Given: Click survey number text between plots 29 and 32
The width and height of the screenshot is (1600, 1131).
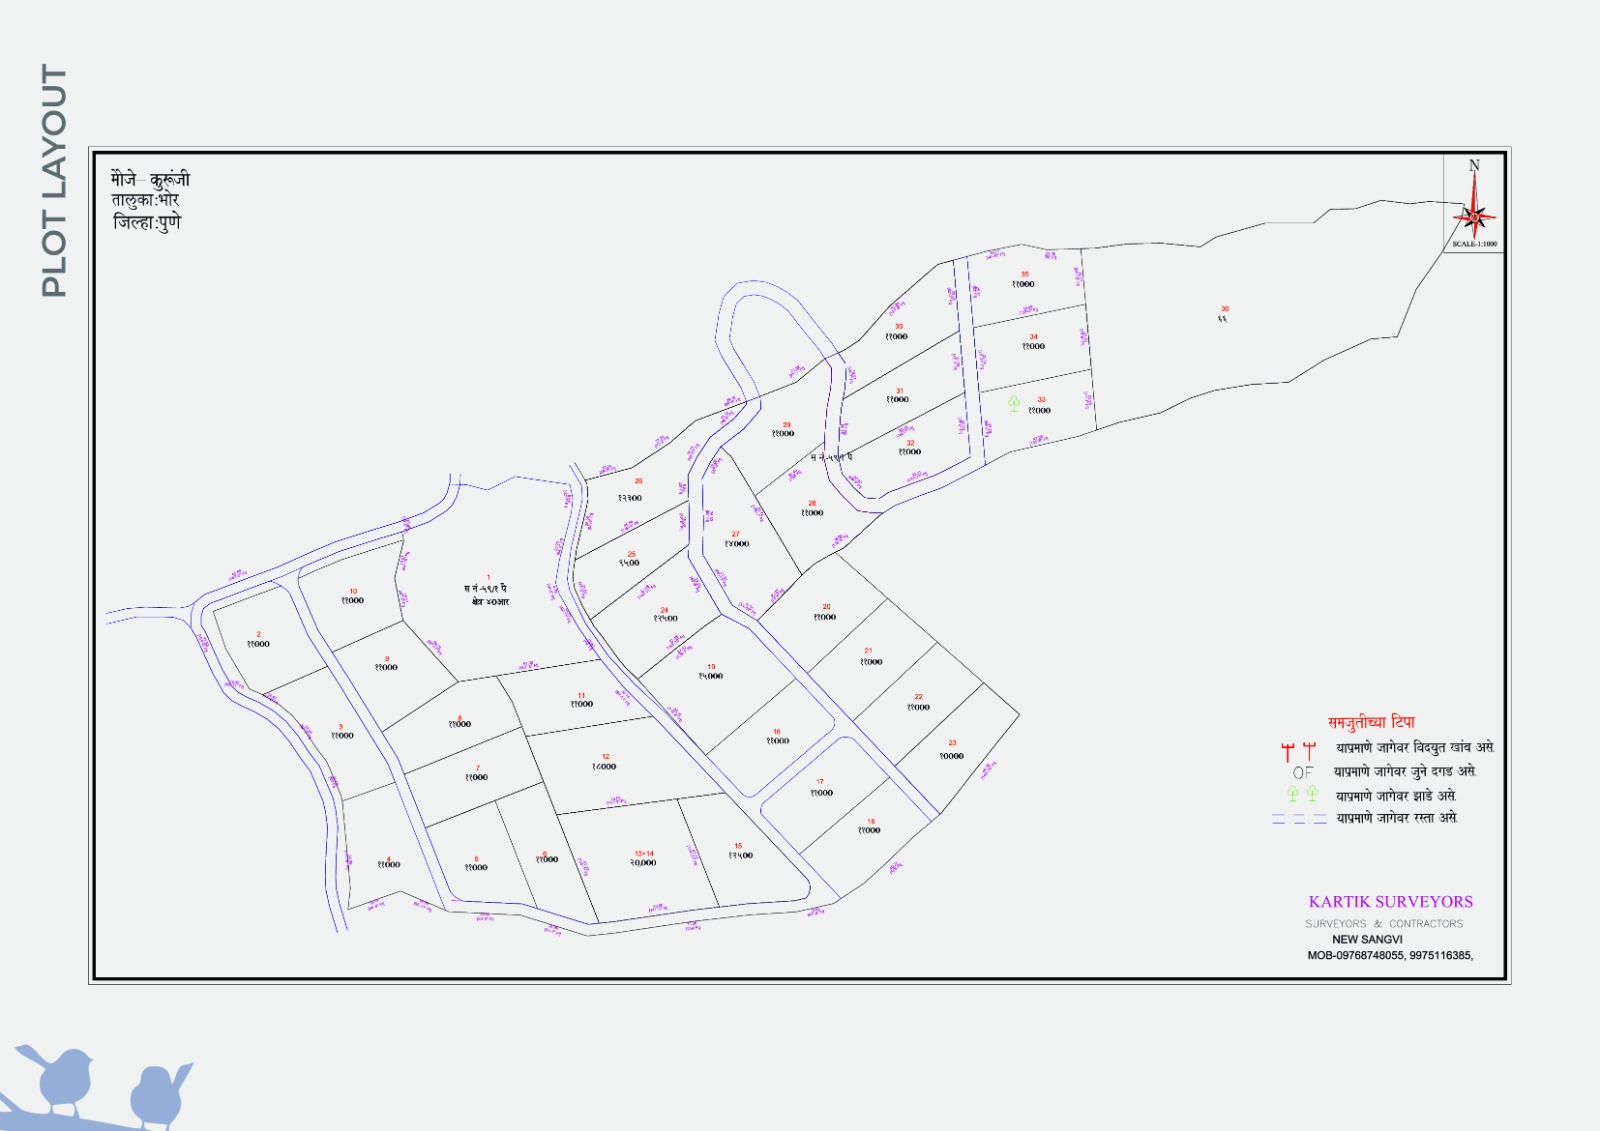Looking at the screenshot, I should point(832,457).
